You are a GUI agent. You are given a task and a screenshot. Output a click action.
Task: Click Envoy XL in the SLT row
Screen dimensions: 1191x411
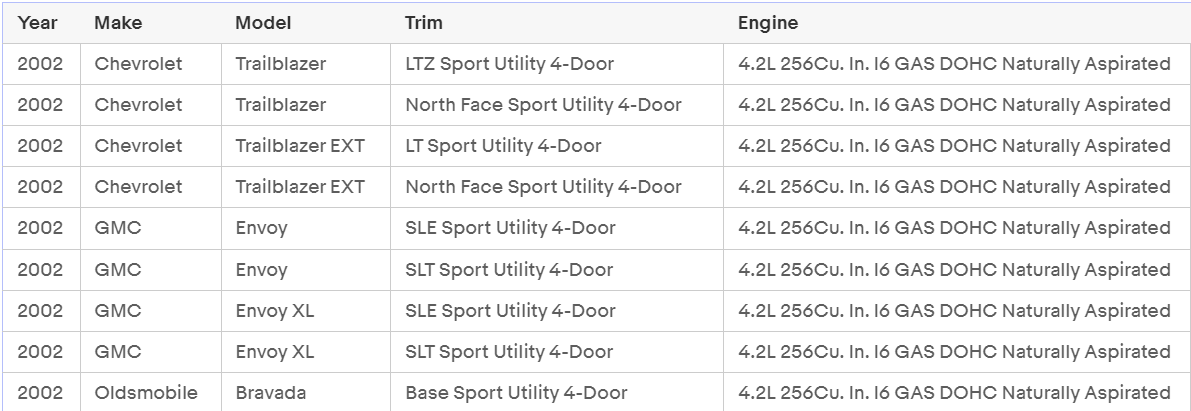tap(274, 352)
